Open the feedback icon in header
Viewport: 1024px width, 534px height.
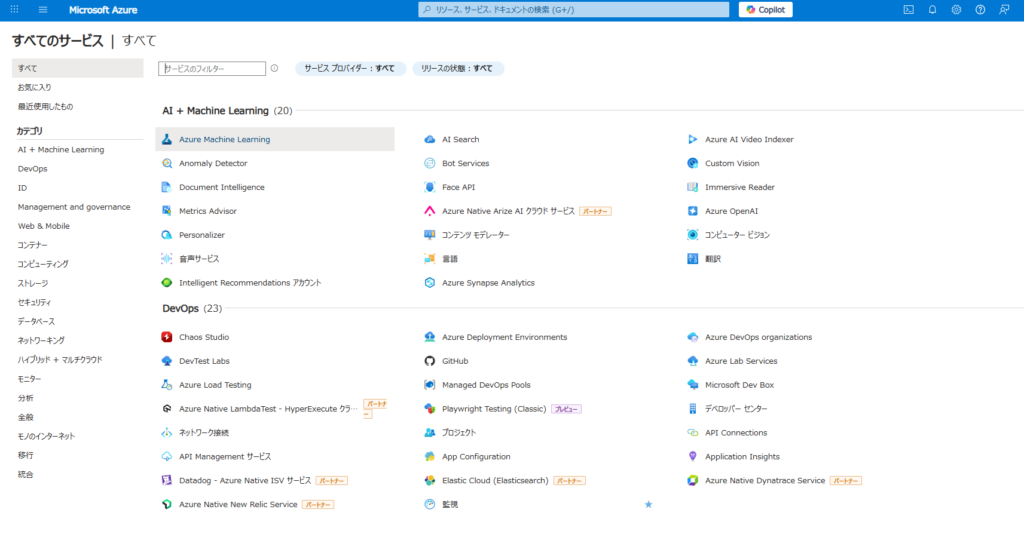click(1004, 10)
